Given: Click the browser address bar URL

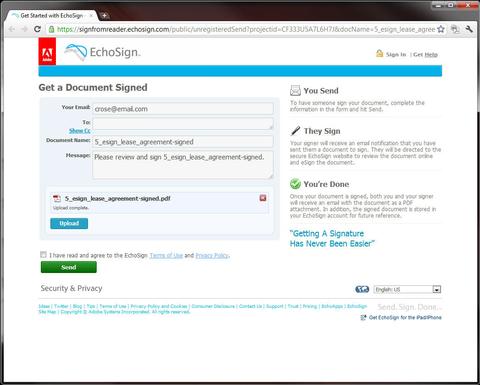Looking at the screenshot, I should coord(246,29).
